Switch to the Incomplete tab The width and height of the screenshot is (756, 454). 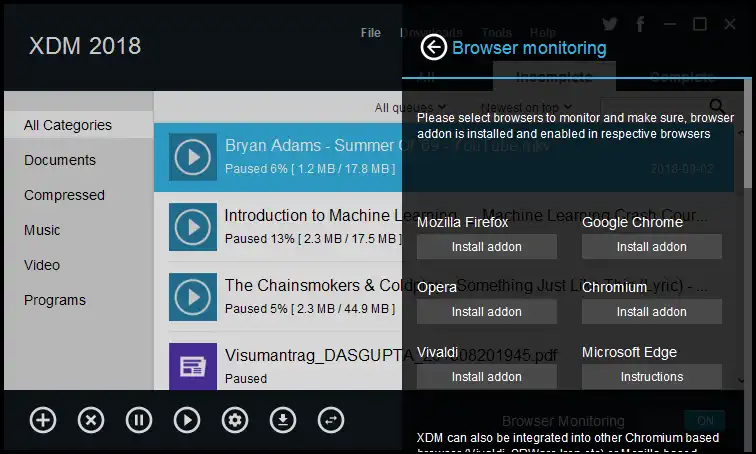(554, 77)
